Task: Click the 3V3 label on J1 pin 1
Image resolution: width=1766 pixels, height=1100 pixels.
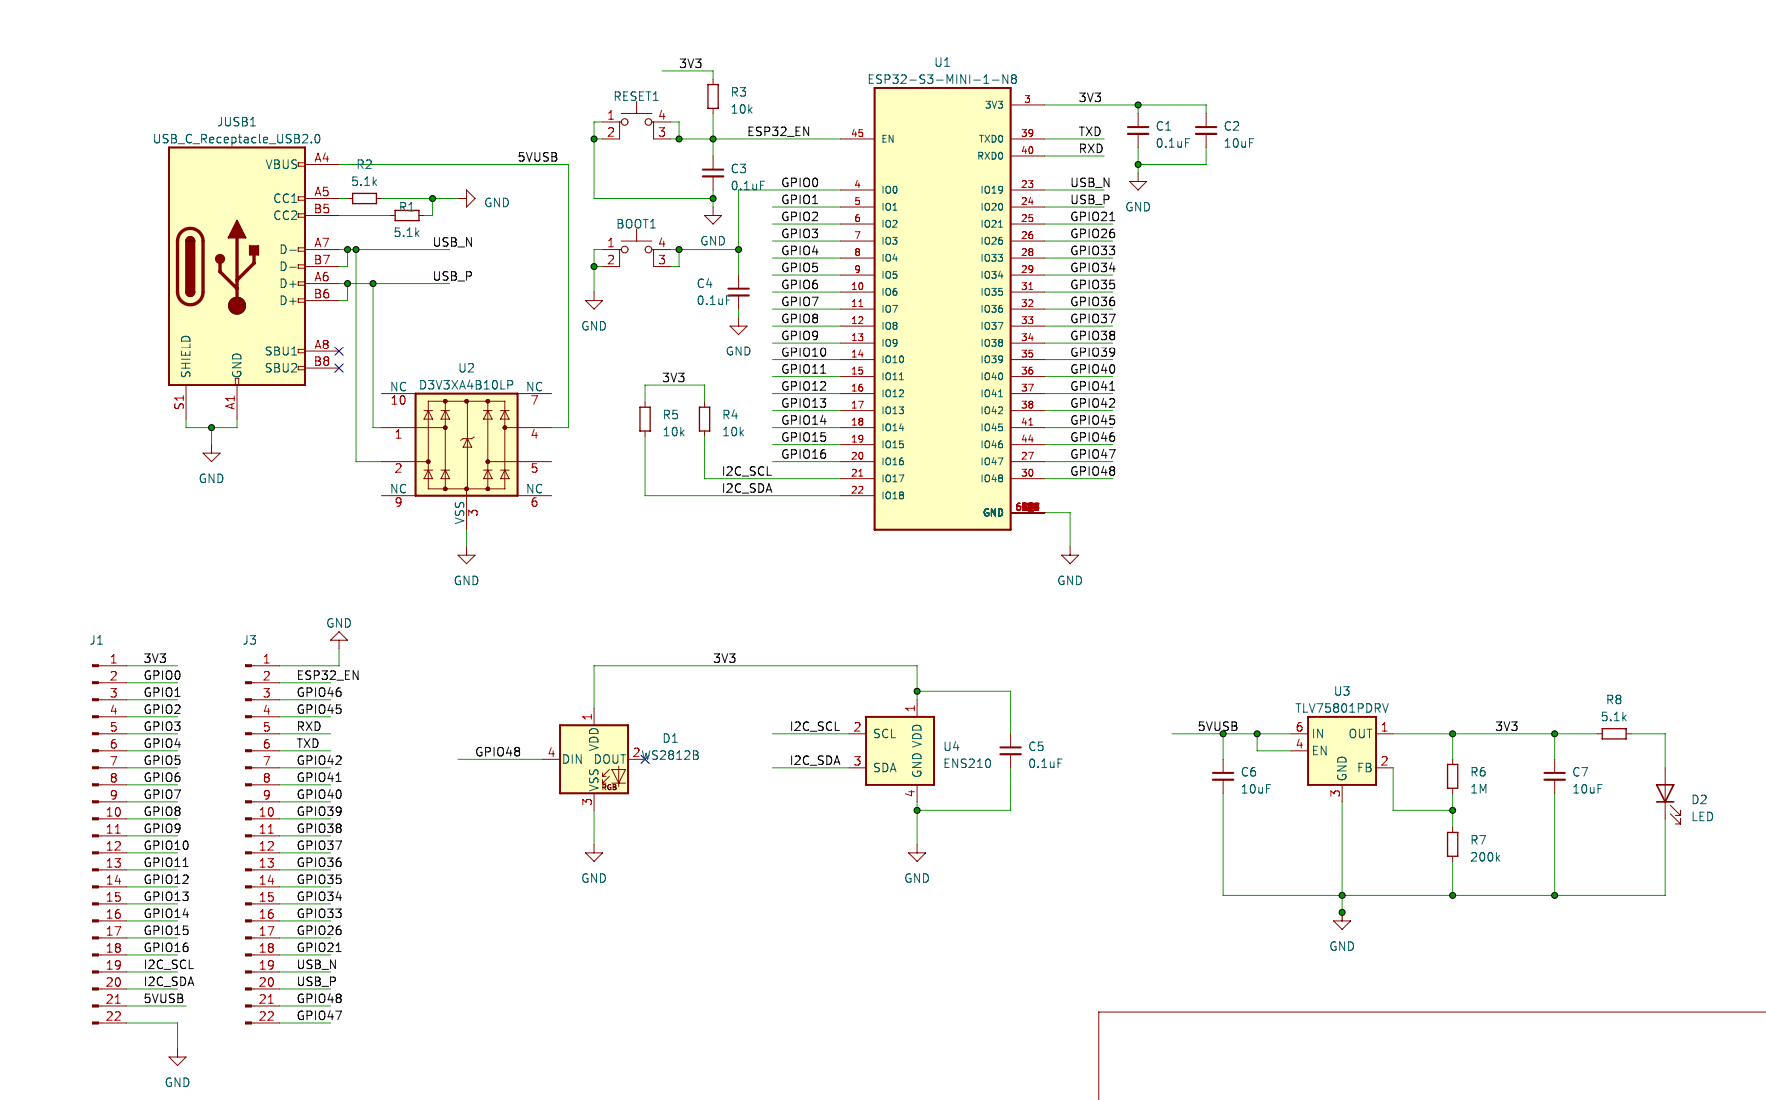Action: 155,658
